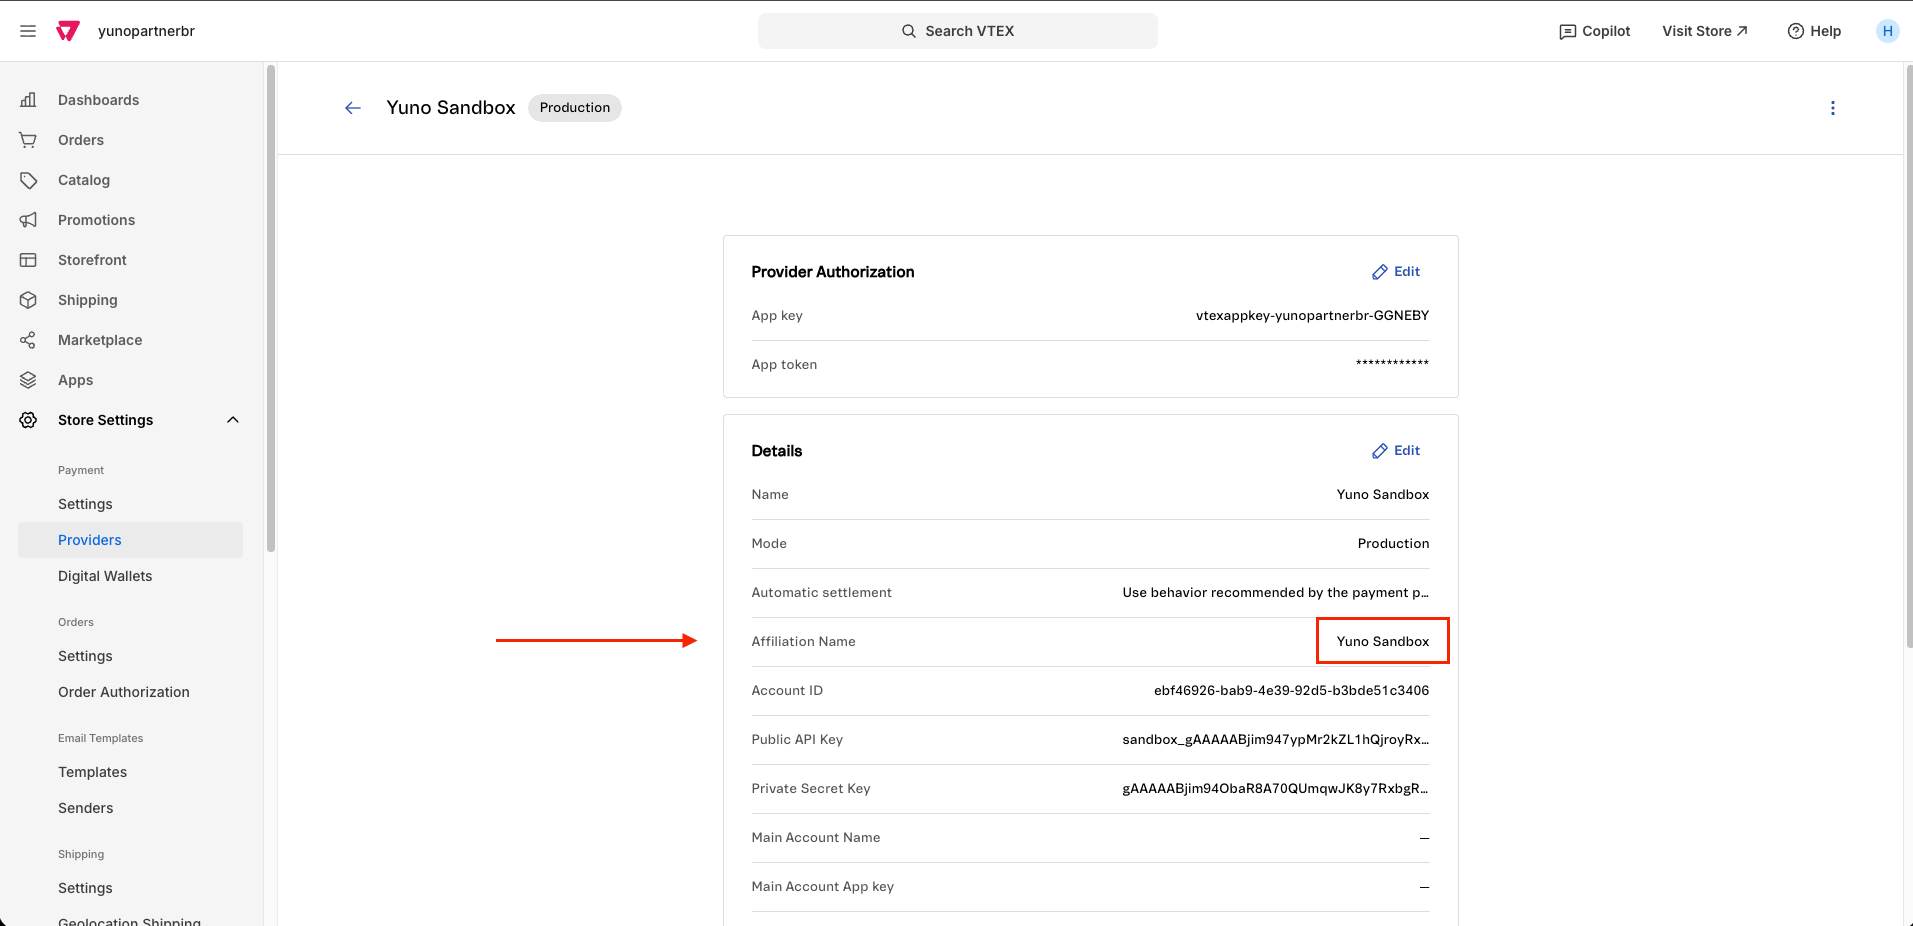Click the Yuno Sandbox page title
1913x926 pixels.
pos(451,108)
